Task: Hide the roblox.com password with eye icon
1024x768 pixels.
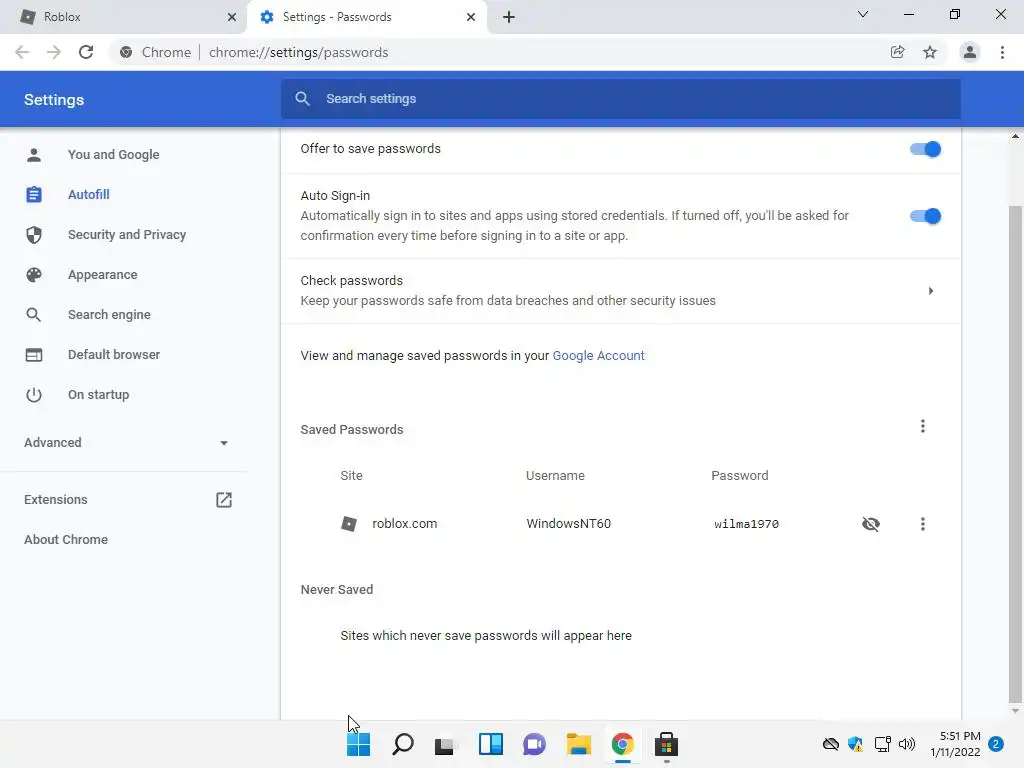Action: (871, 524)
